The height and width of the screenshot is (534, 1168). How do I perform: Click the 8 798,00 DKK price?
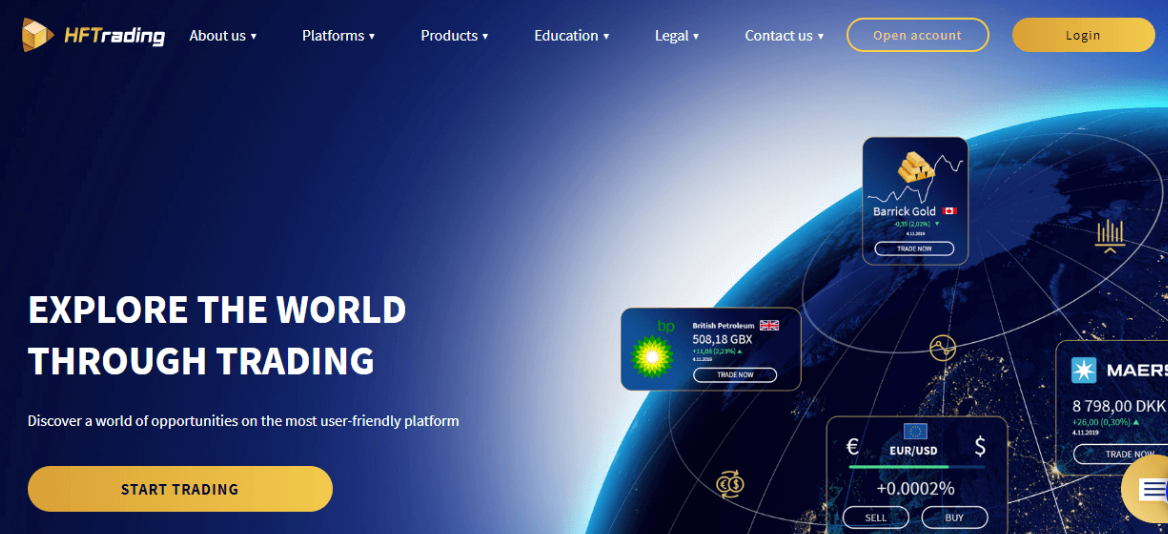(1118, 407)
